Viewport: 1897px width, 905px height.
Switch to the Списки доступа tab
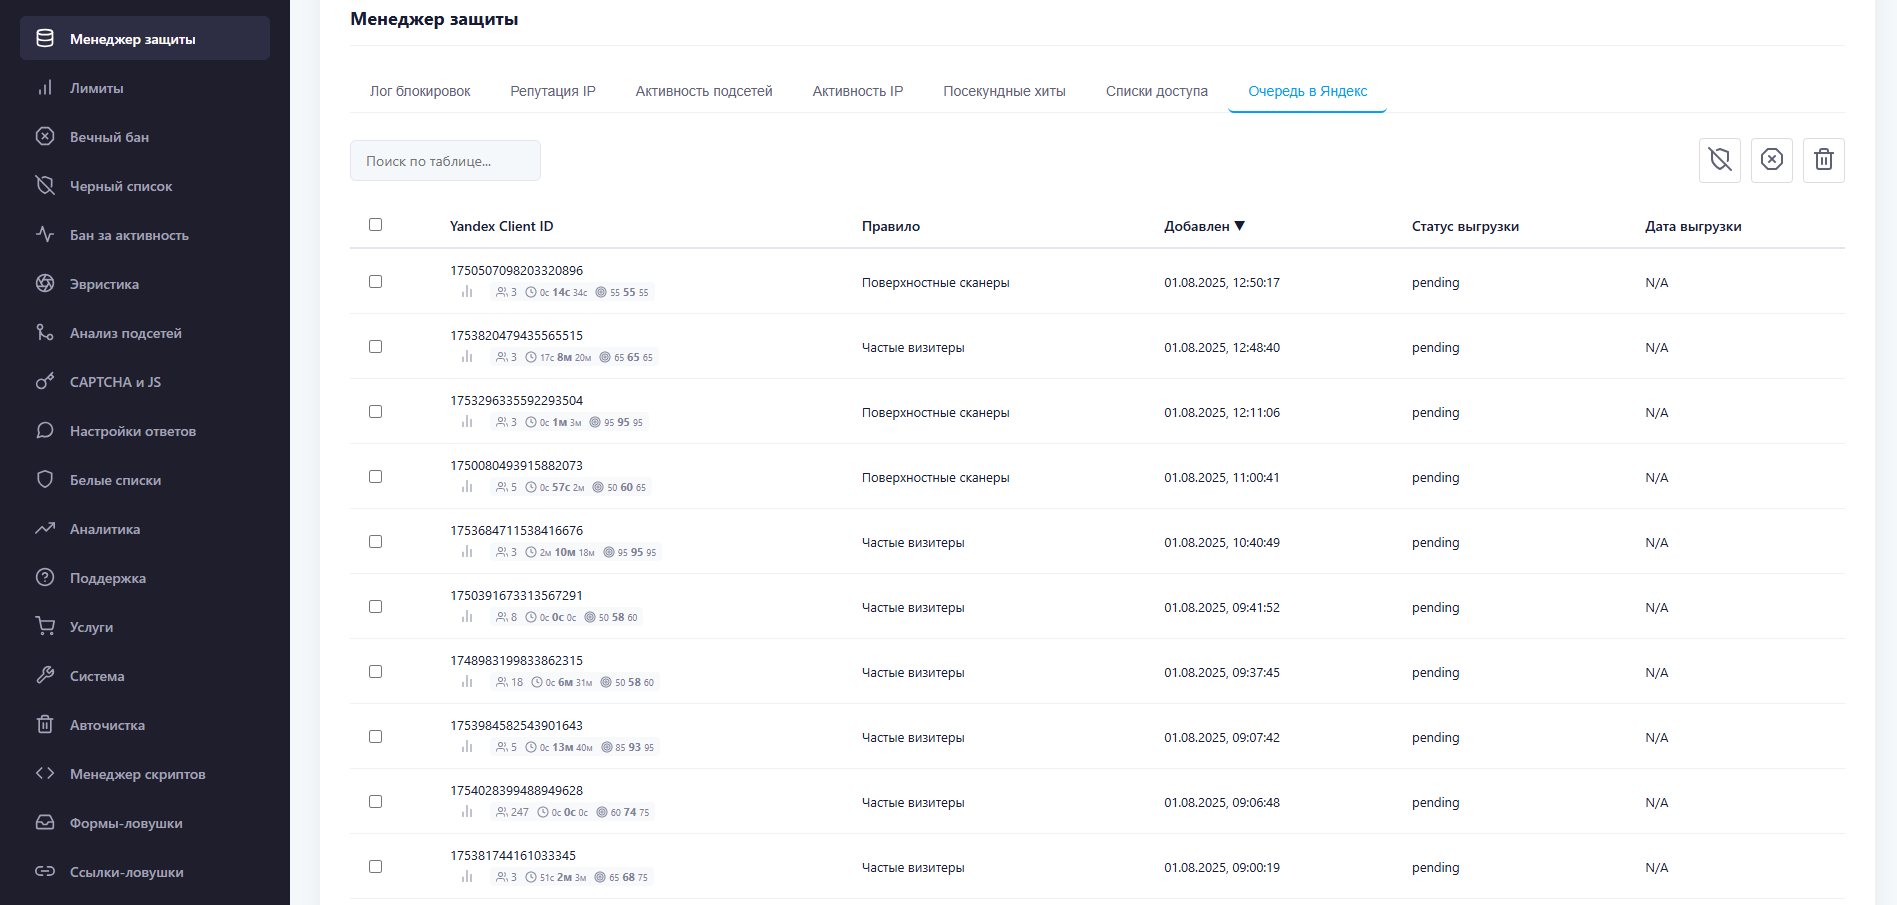coord(1156,91)
